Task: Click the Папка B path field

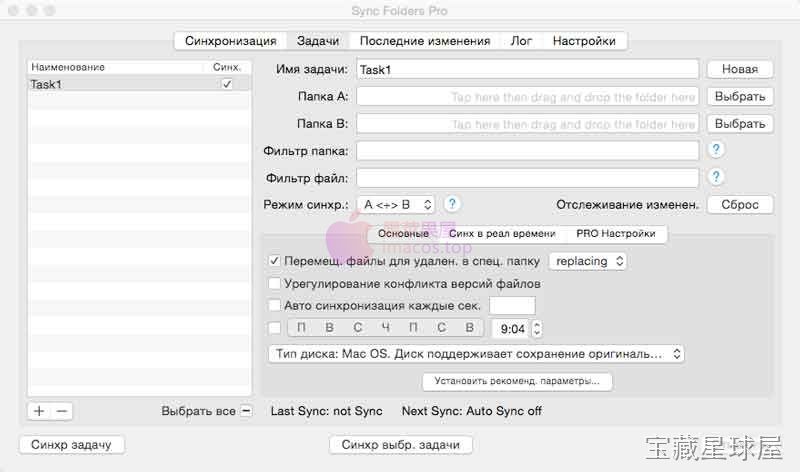Action: click(x=528, y=124)
